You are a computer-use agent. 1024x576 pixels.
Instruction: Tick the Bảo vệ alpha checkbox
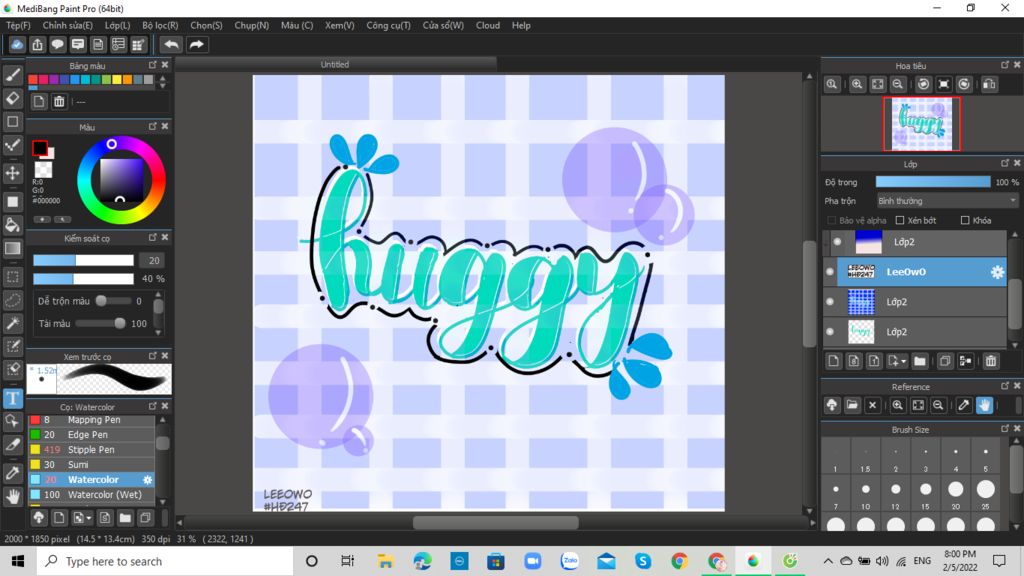tap(831, 220)
